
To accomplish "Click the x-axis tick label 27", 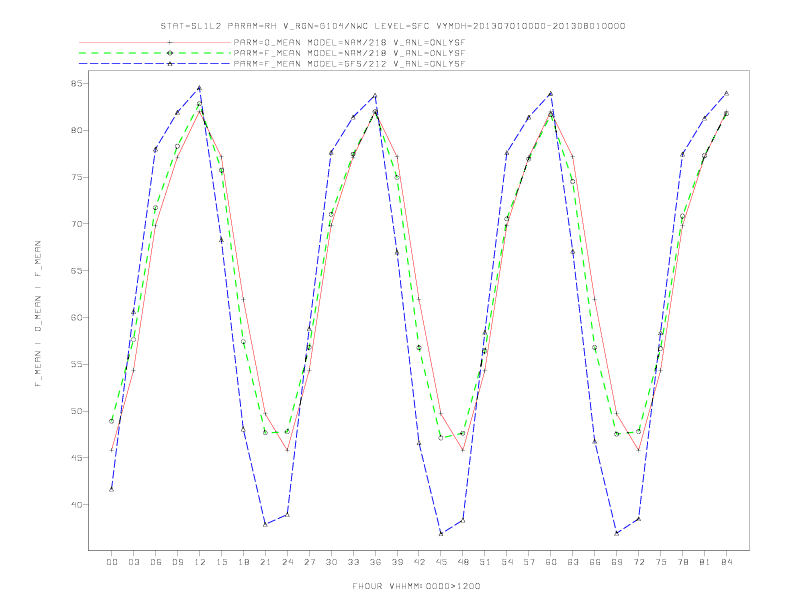I will [309, 562].
